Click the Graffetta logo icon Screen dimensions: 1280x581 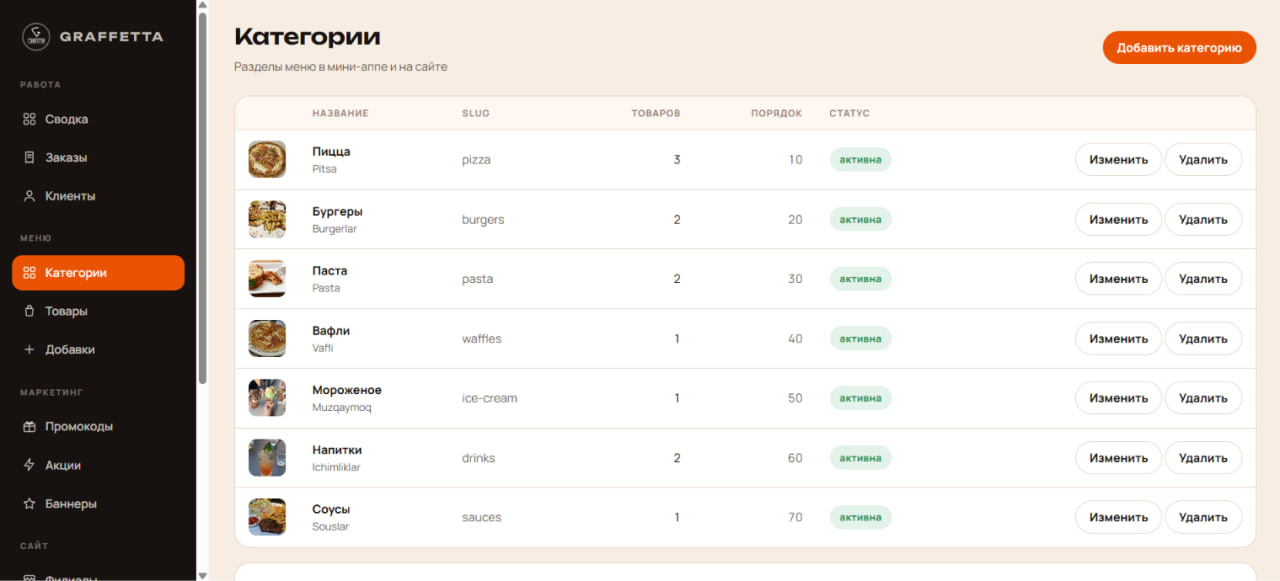pos(36,37)
